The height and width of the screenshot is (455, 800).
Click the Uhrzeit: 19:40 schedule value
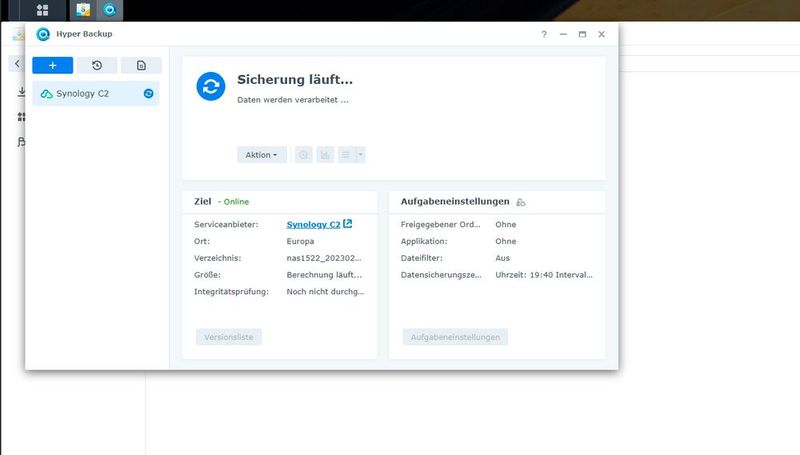click(x=544, y=275)
